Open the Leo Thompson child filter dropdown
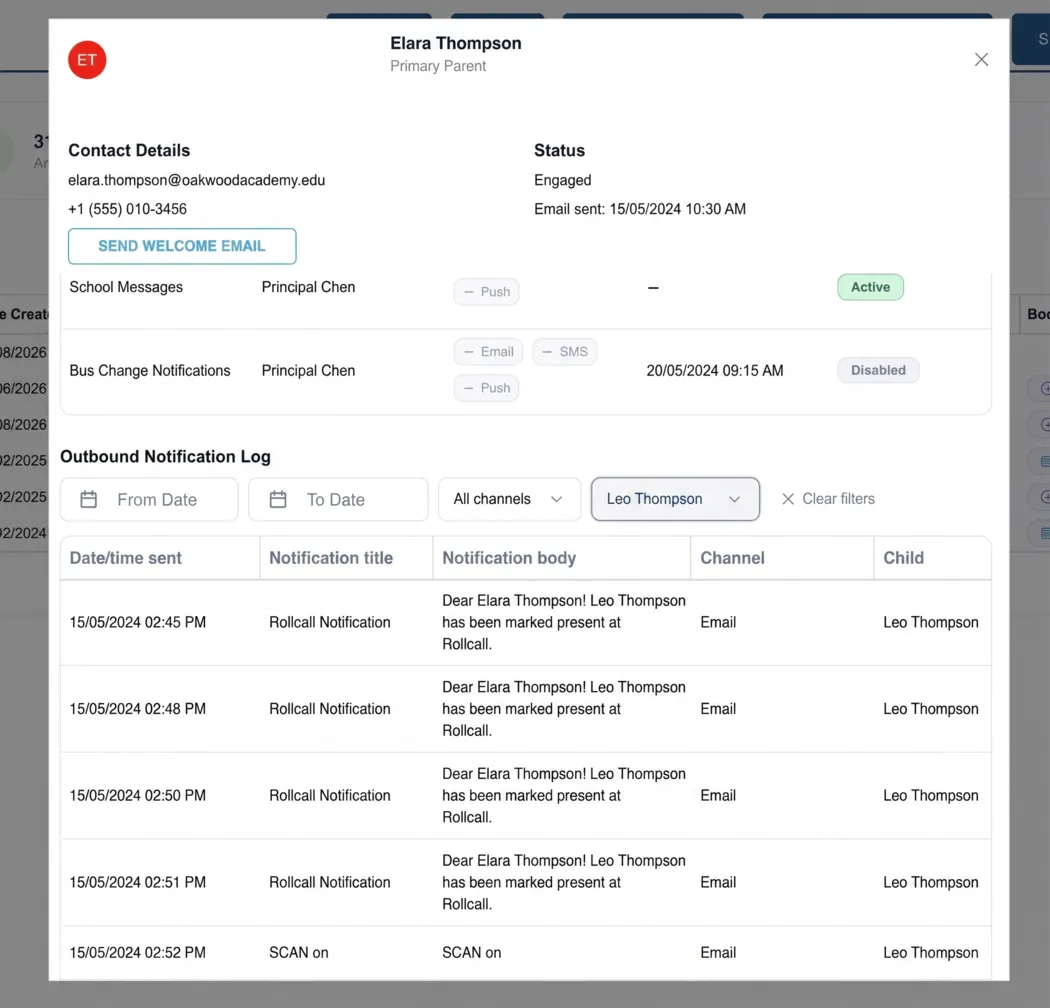Screen dimensions: 1050x1008 coord(675,499)
